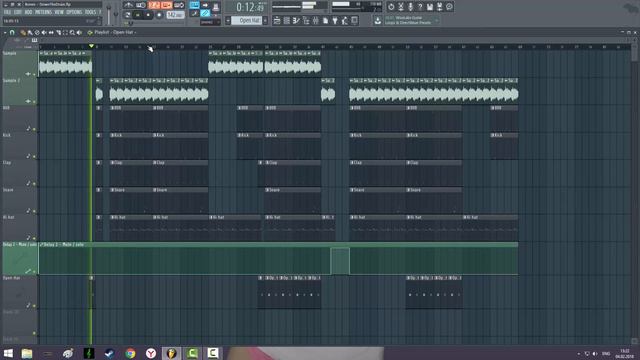
Task: Click the green playhead marker on the ruler
Action: [x=91, y=46]
